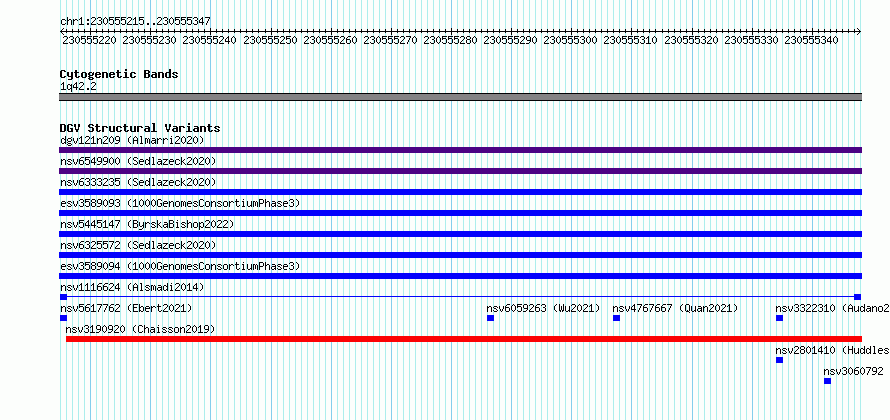Open the nsv3060792 label

(854, 371)
